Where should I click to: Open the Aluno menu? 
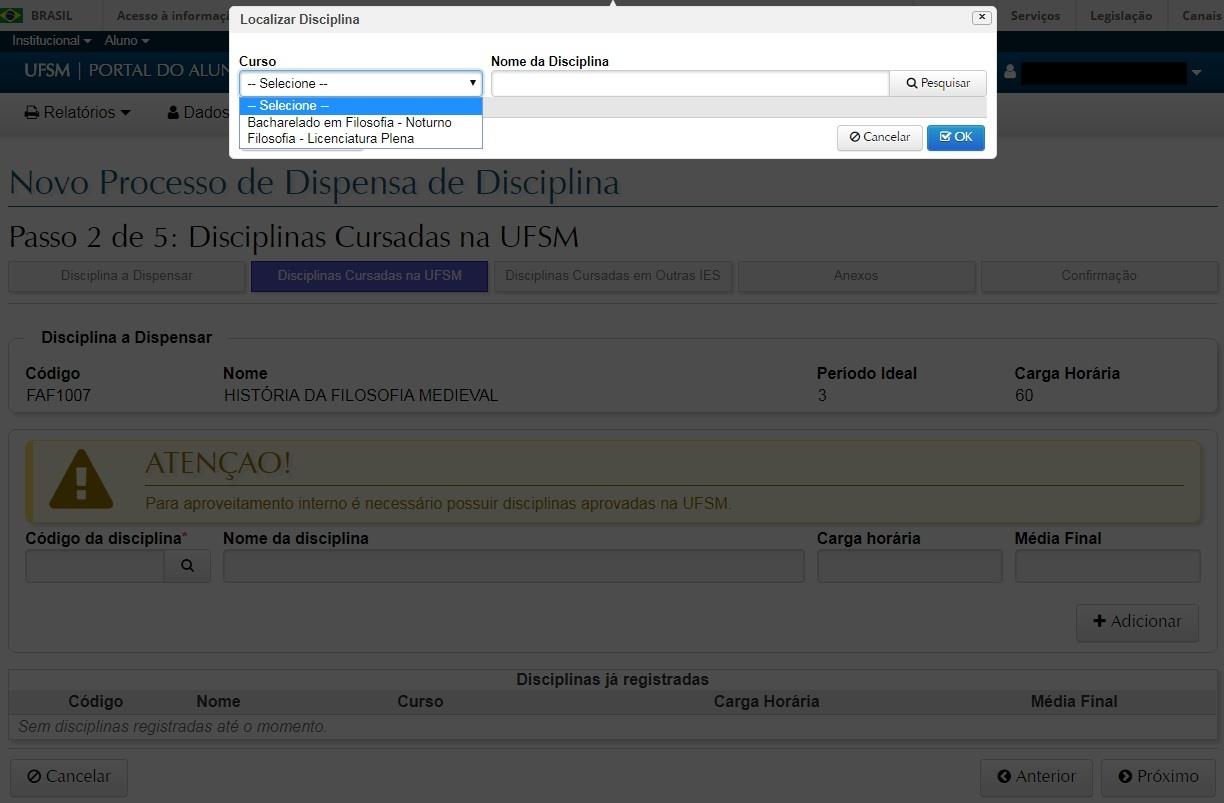click(126, 41)
